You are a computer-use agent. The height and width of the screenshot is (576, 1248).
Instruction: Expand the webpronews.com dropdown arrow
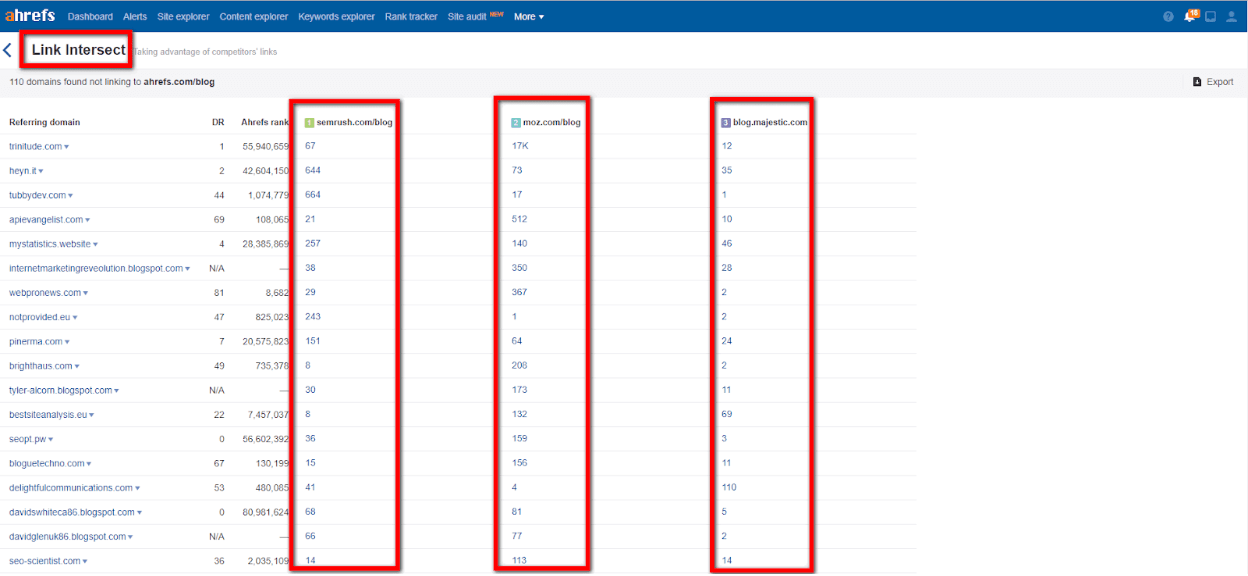pyautogui.click(x=85, y=293)
